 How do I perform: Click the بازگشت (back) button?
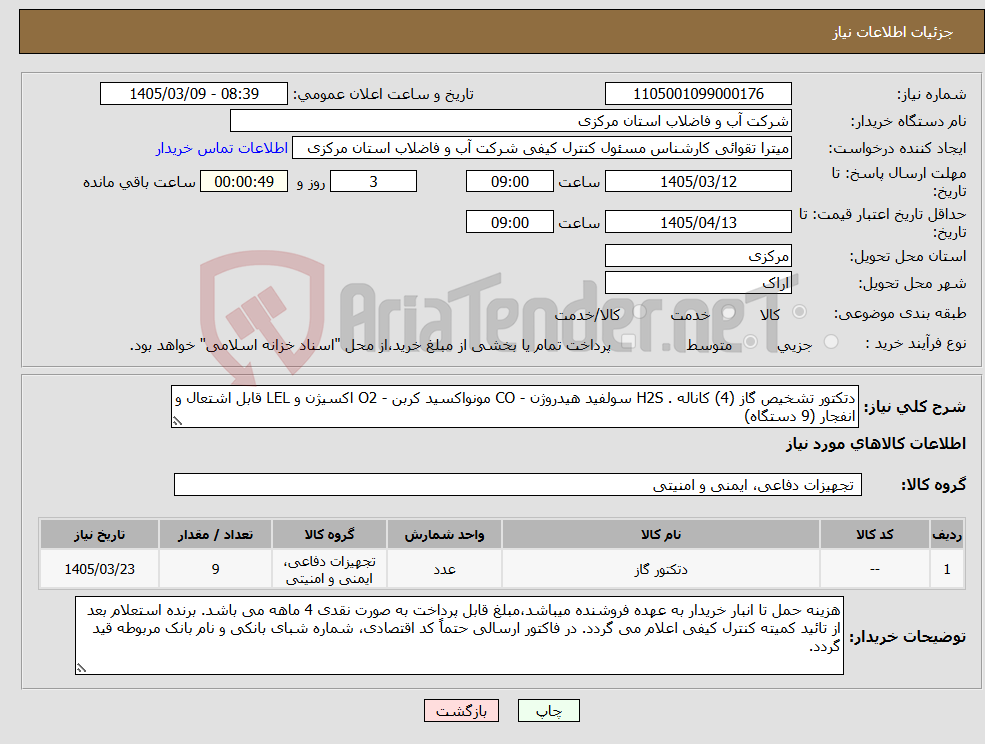point(461,711)
